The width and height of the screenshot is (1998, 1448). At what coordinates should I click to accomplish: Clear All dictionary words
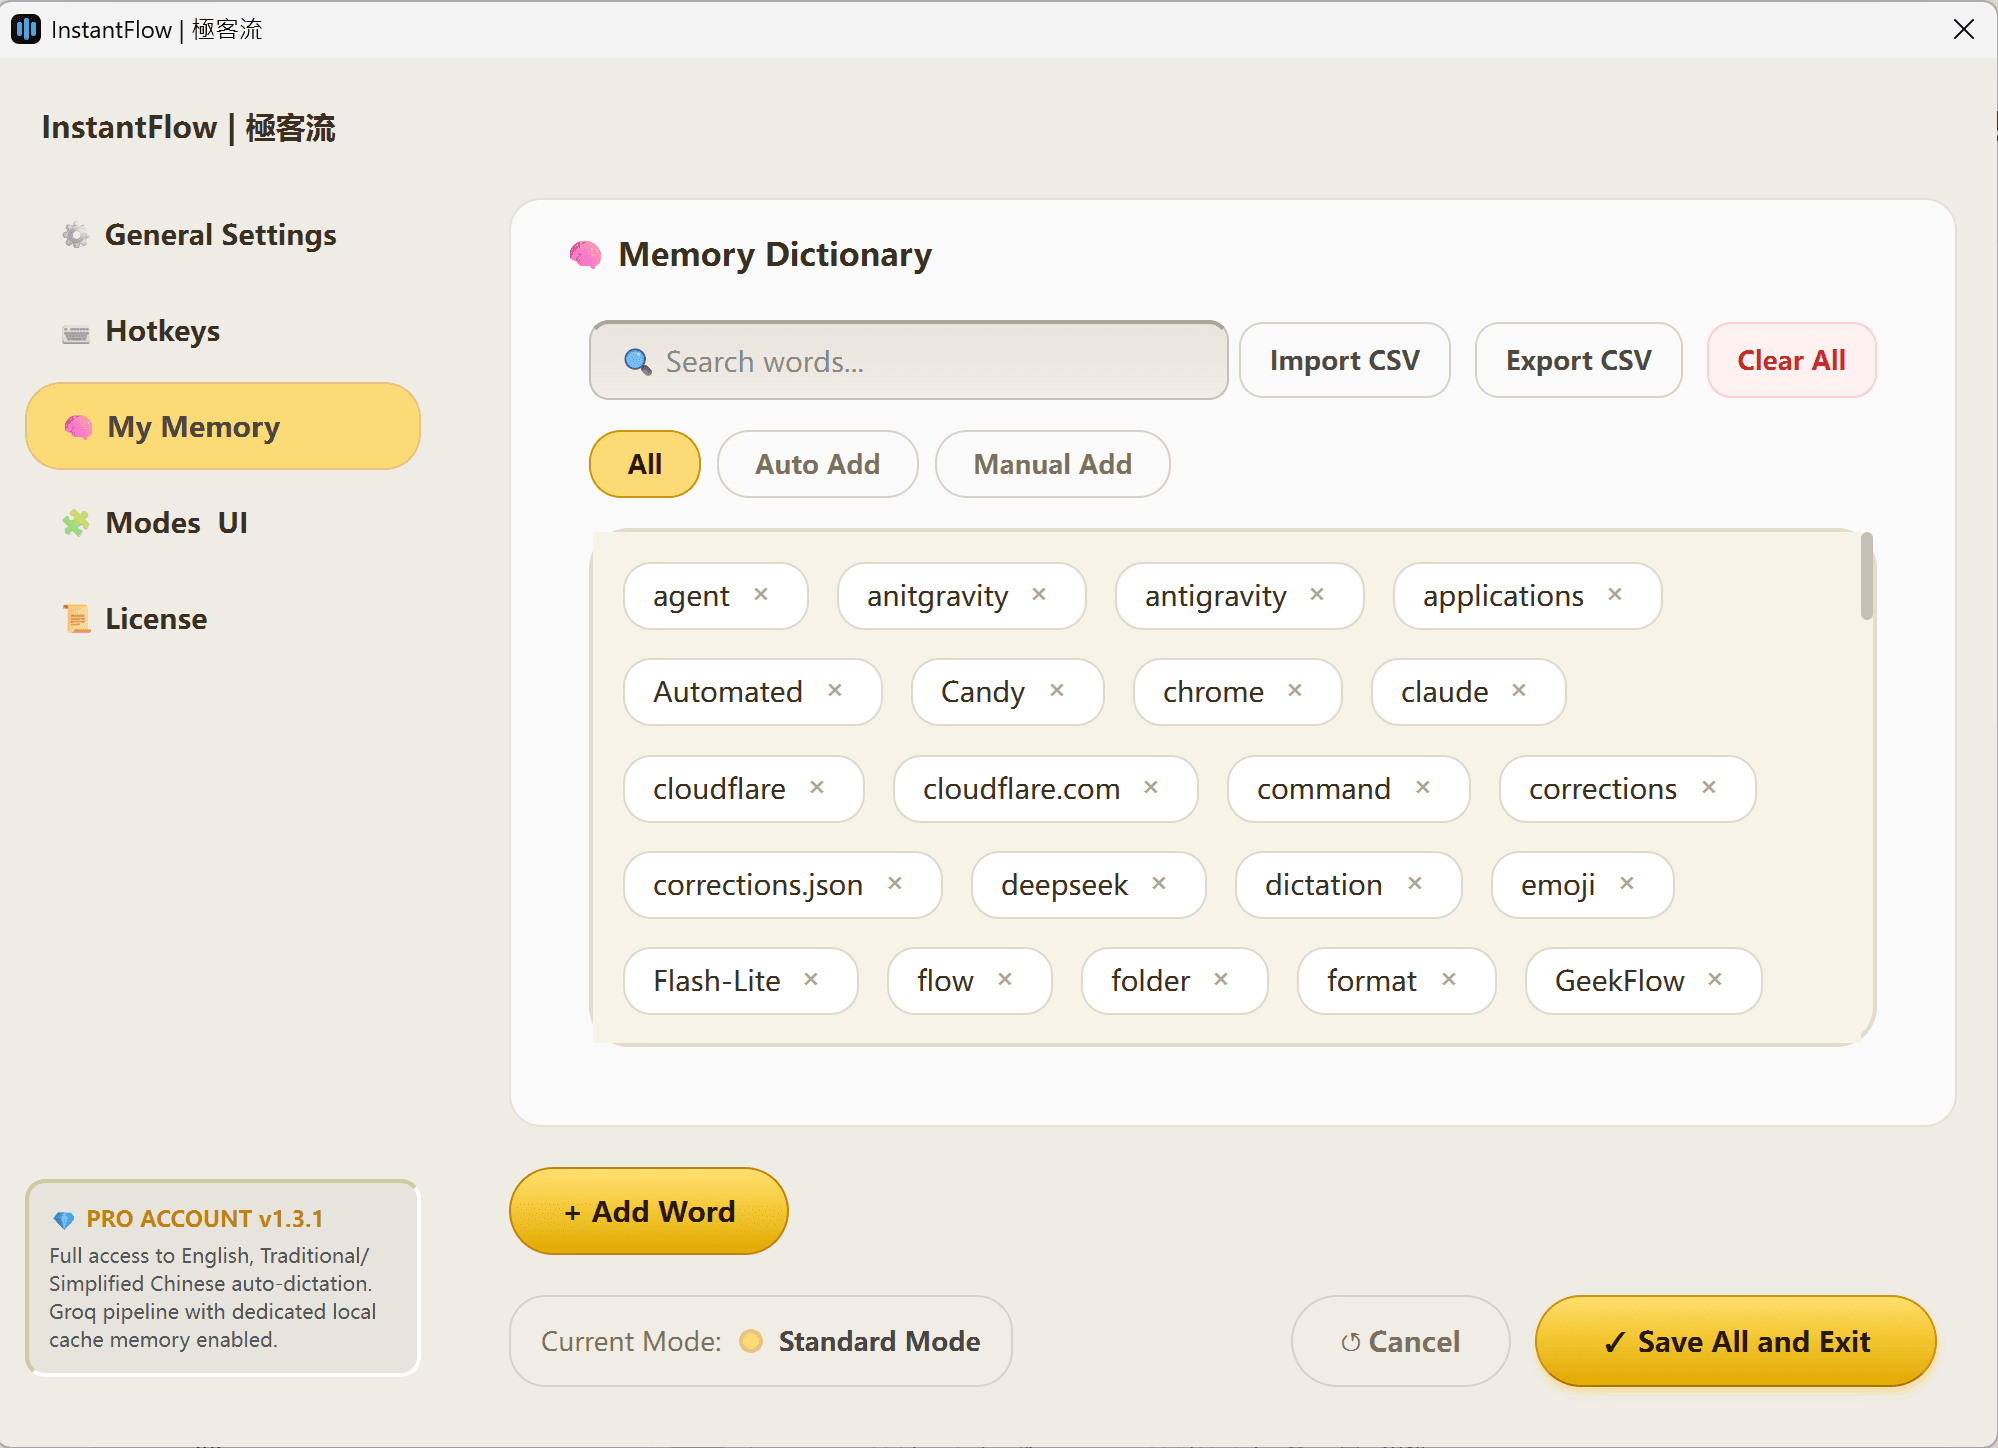click(x=1791, y=360)
